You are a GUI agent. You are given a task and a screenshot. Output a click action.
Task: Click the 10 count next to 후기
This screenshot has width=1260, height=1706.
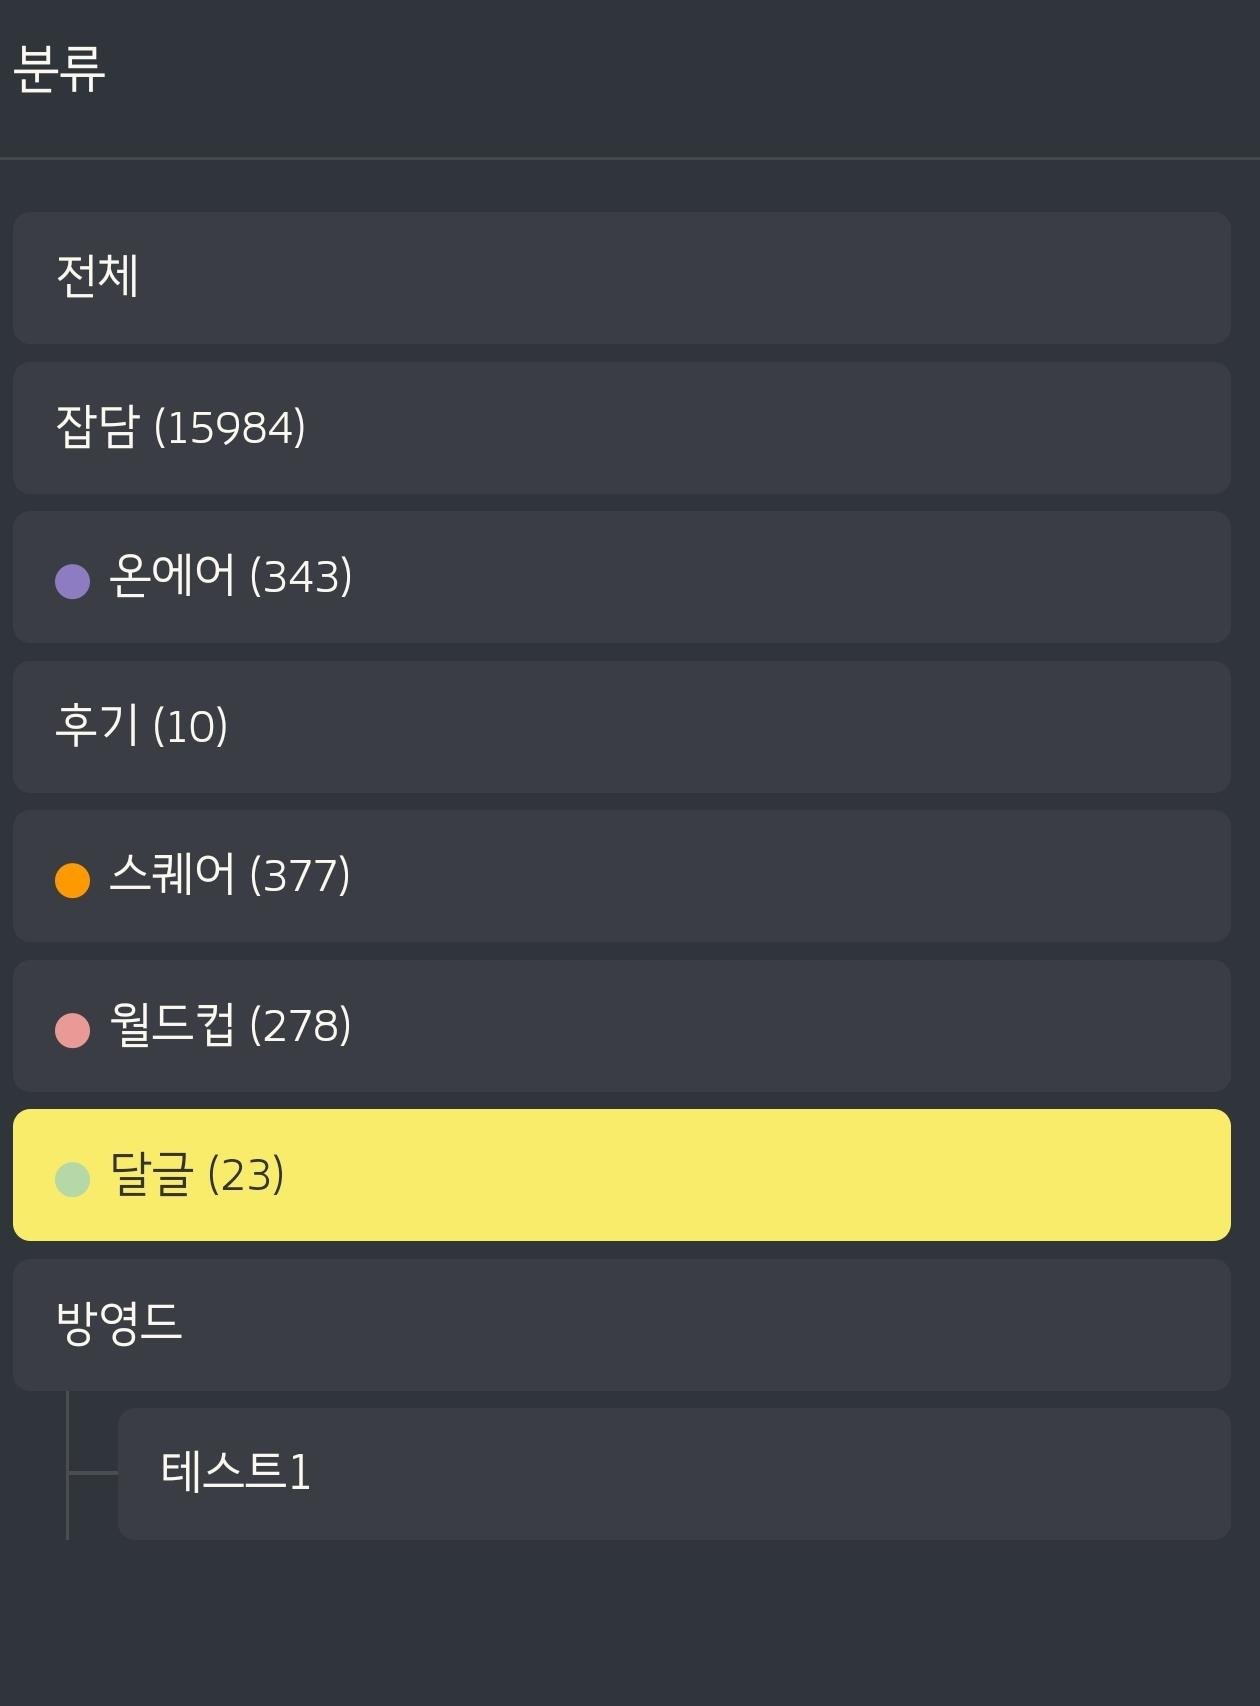[x=191, y=727]
